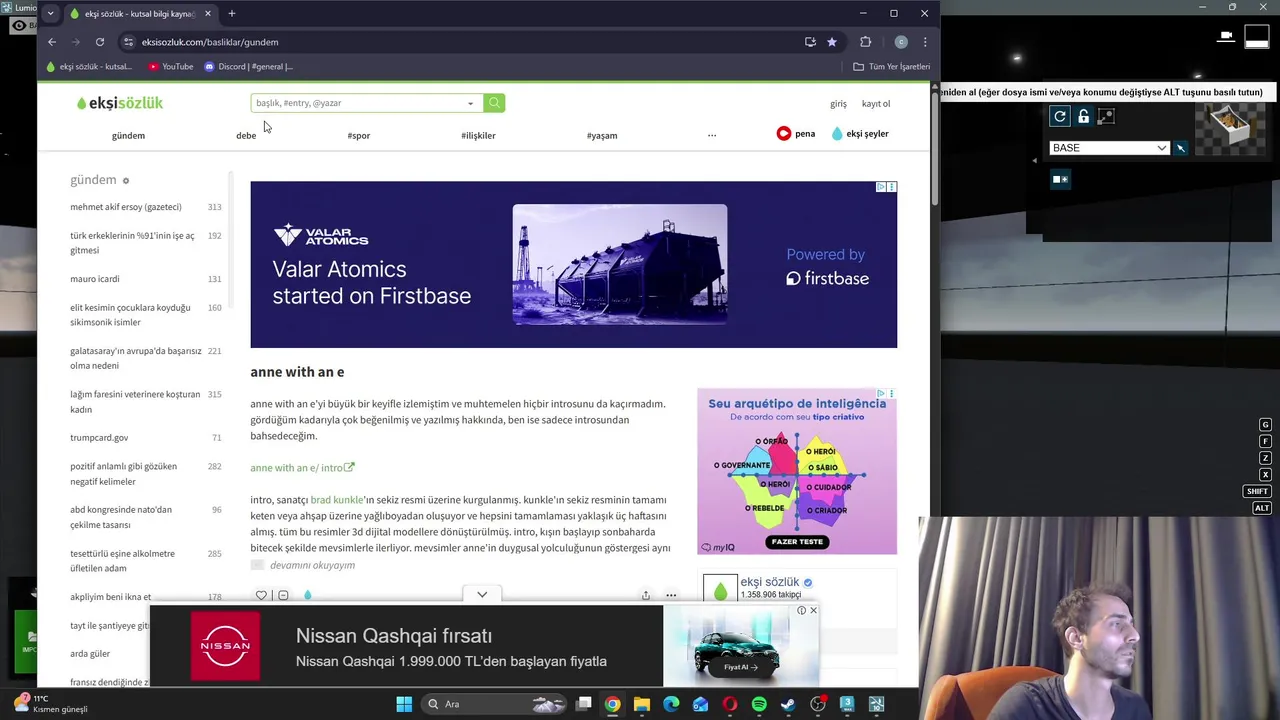Viewport: 1280px width, 720px height.
Task: Click the FAZER TESTE button in myIQ ad
Action: tap(797, 542)
